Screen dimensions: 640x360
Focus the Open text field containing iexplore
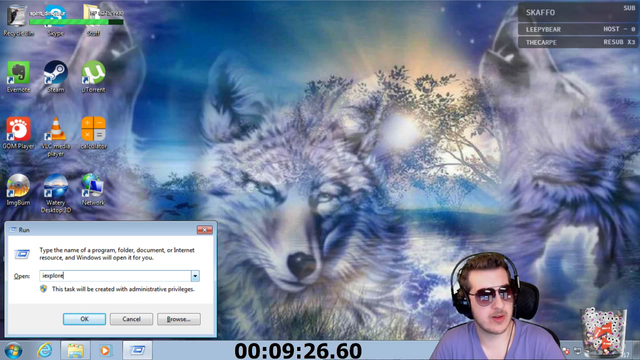[x=115, y=276]
